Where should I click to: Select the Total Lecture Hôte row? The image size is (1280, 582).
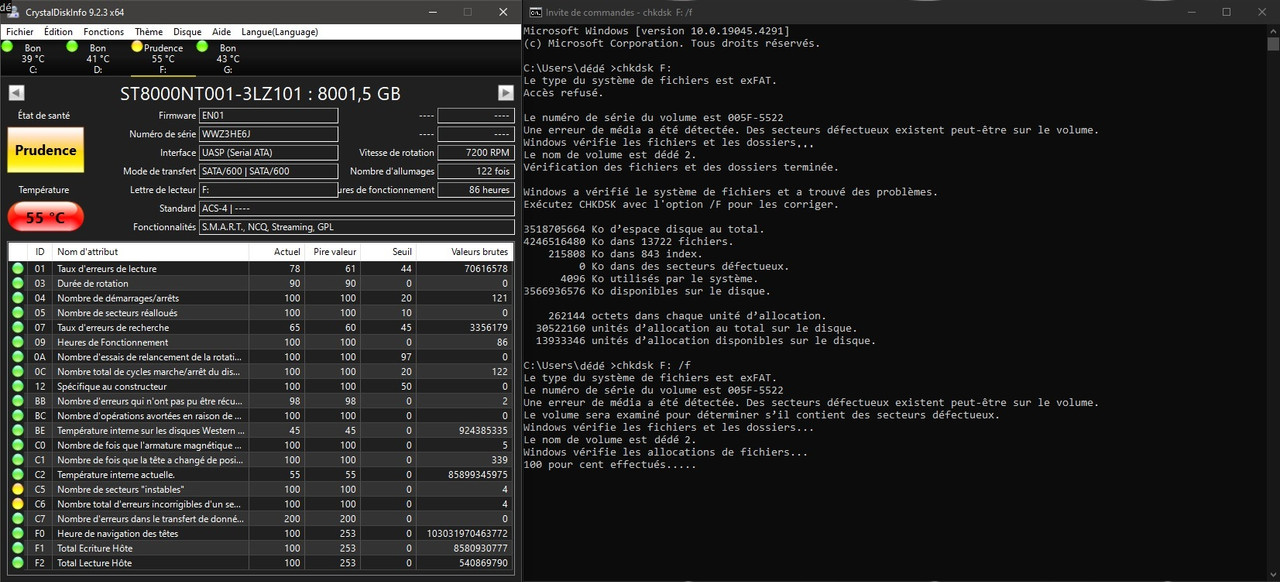point(261,563)
